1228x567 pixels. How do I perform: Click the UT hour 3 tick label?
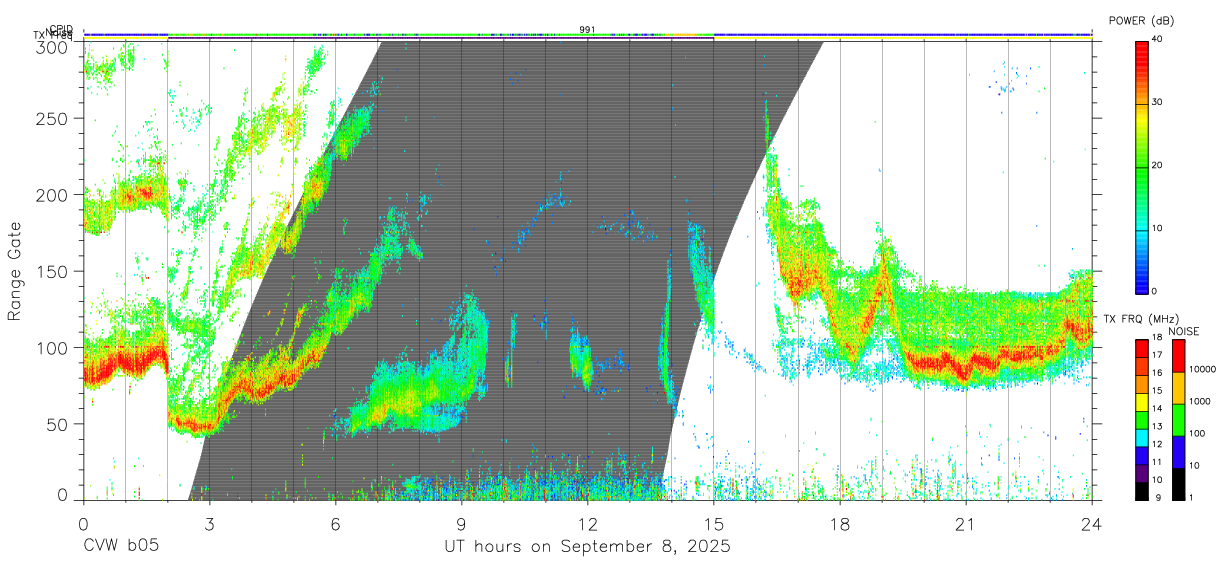coord(209,523)
